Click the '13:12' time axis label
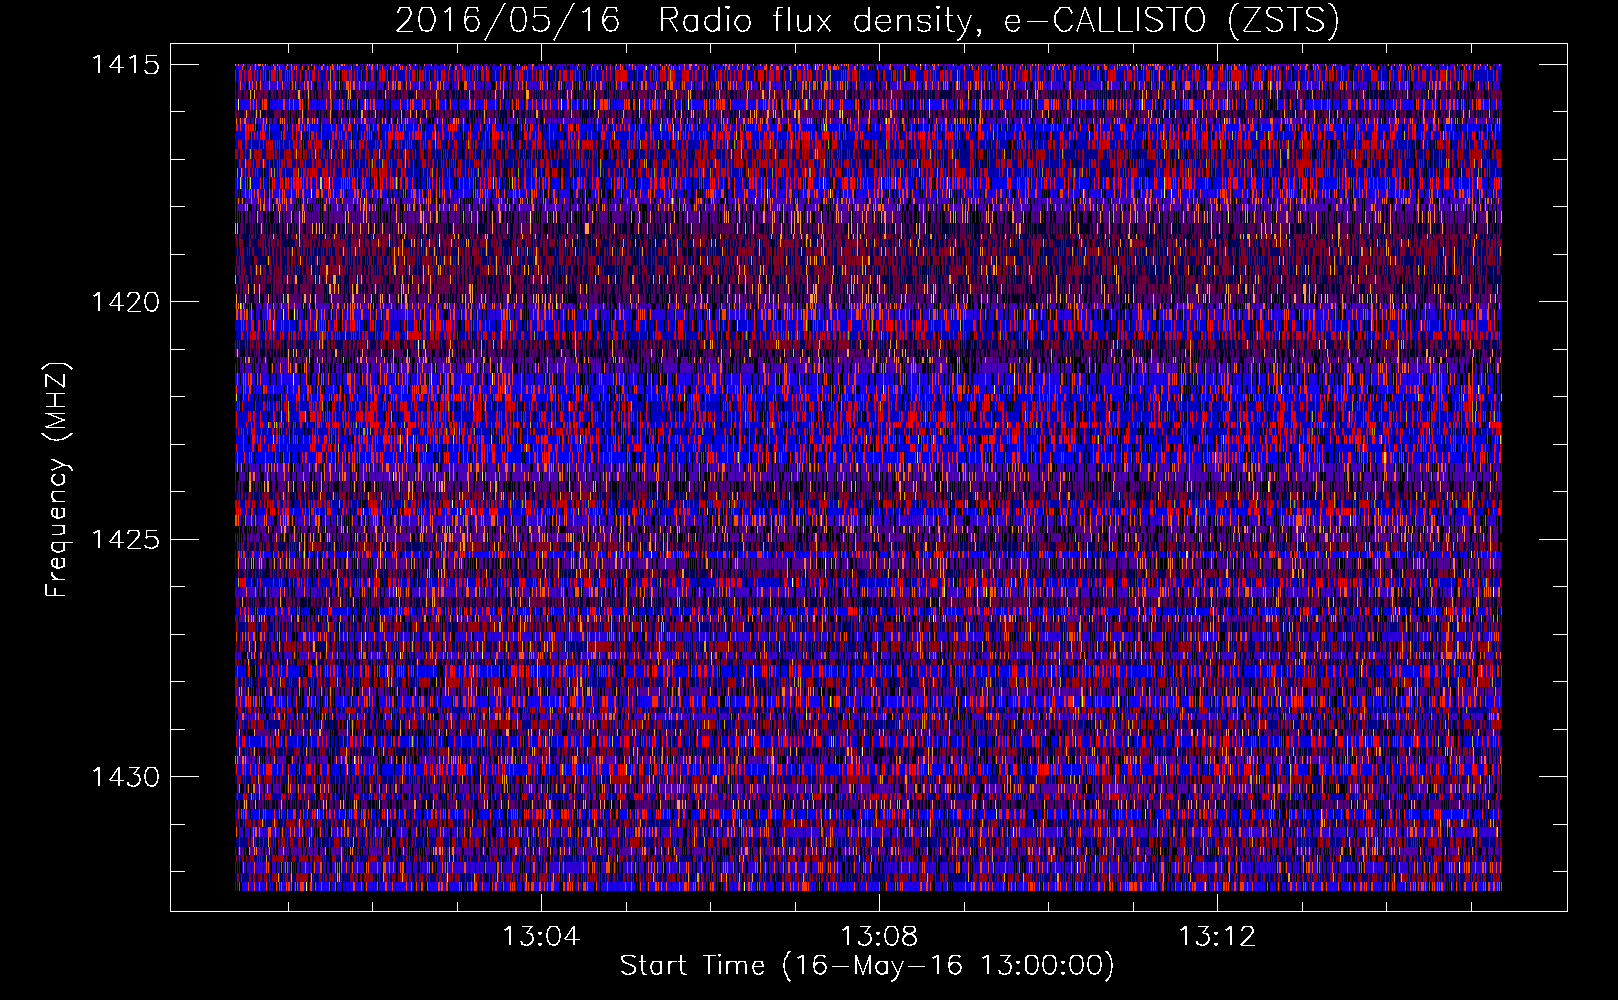This screenshot has height=1000, width=1618. 1217,937
